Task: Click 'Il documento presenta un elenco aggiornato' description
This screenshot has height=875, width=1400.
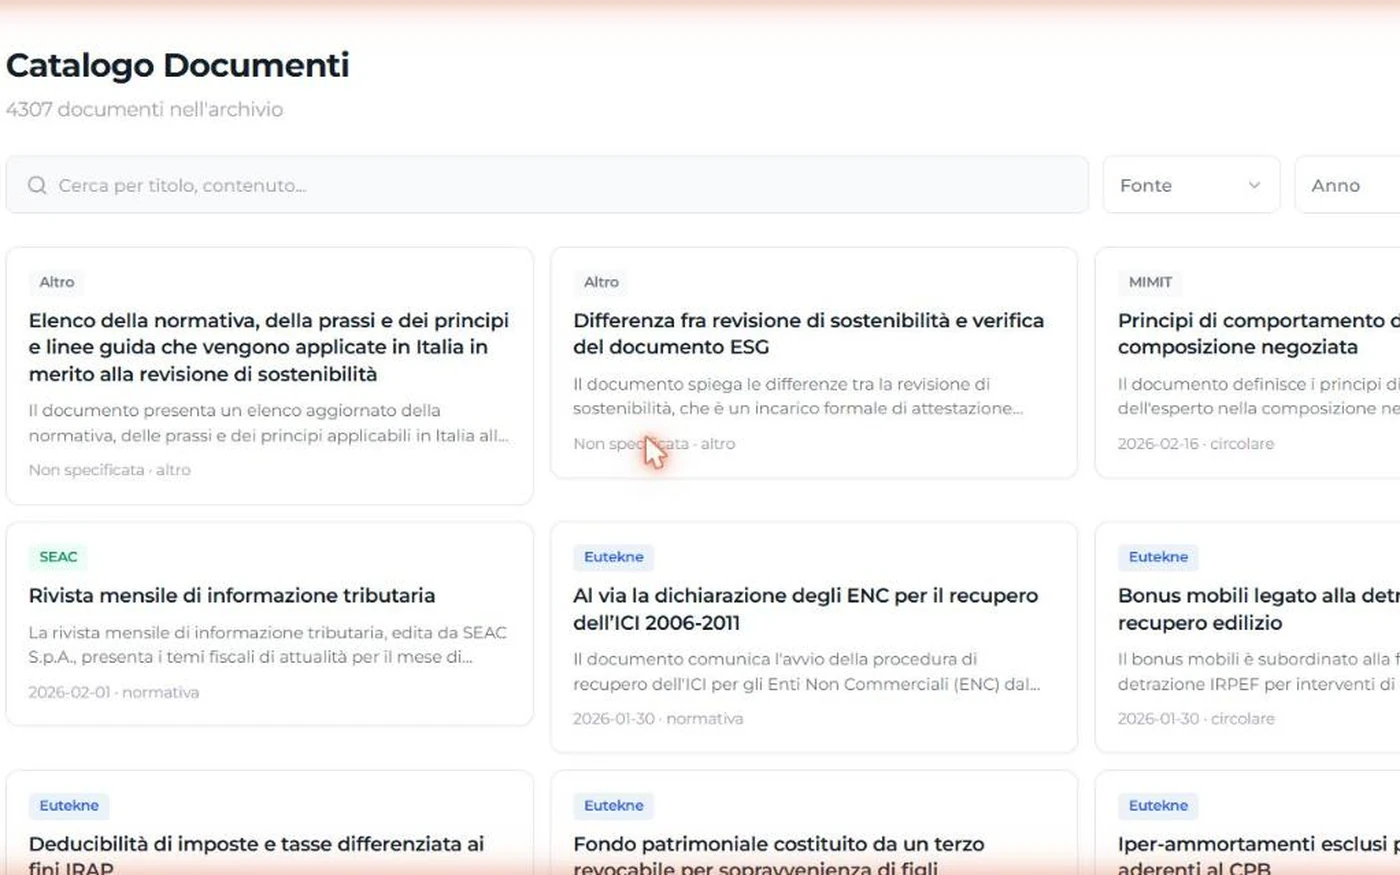Action: (269, 423)
